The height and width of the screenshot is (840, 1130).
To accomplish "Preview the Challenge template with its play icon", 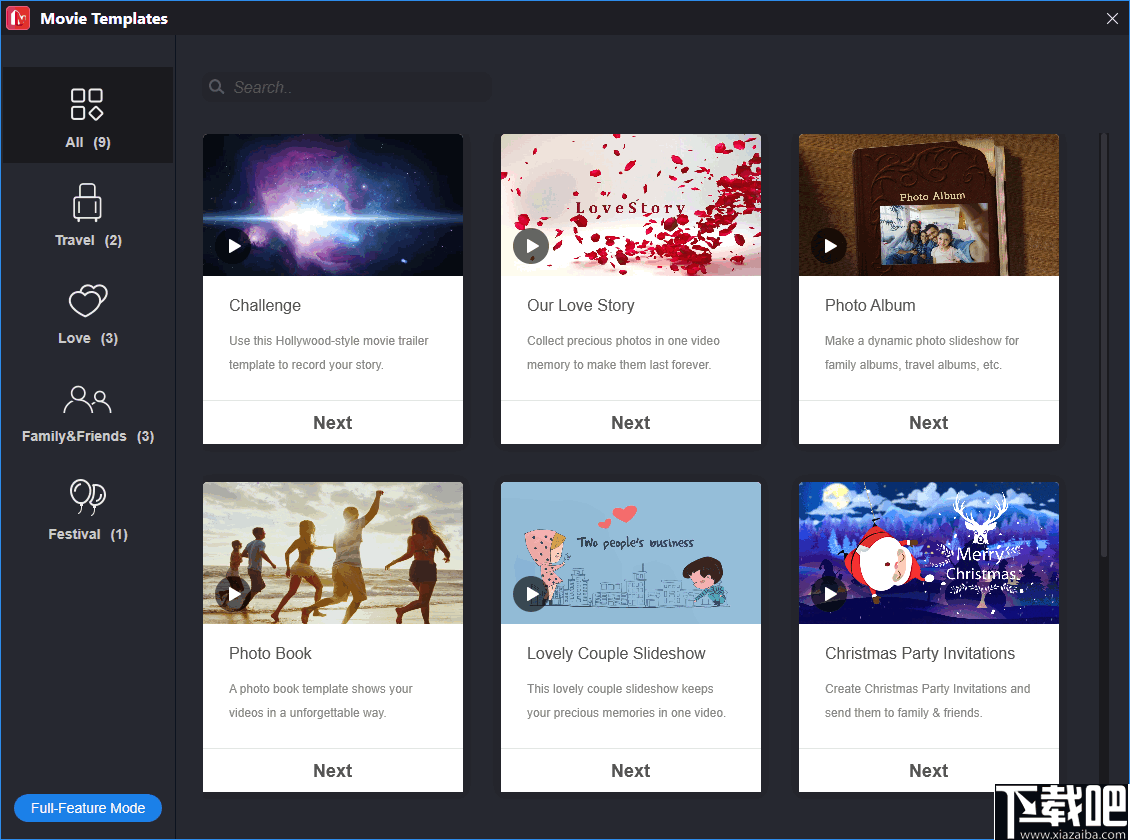I will click(233, 245).
